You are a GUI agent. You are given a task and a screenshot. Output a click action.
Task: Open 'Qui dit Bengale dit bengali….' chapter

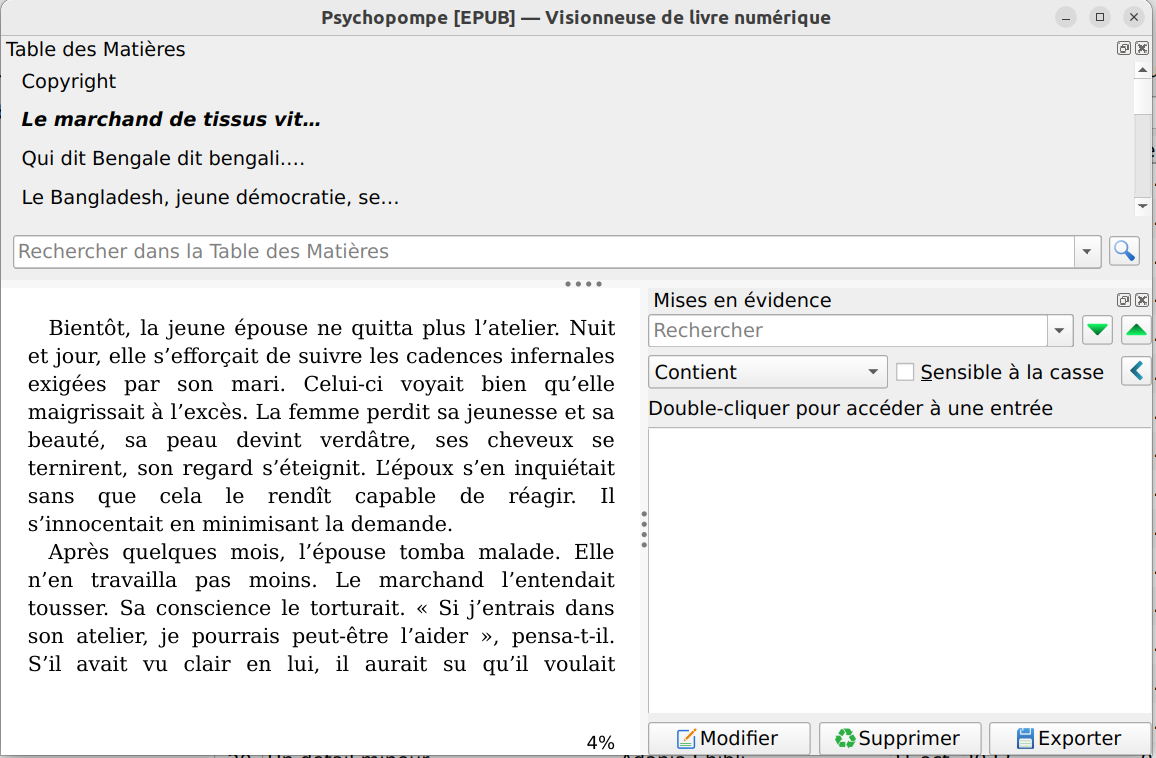click(163, 159)
